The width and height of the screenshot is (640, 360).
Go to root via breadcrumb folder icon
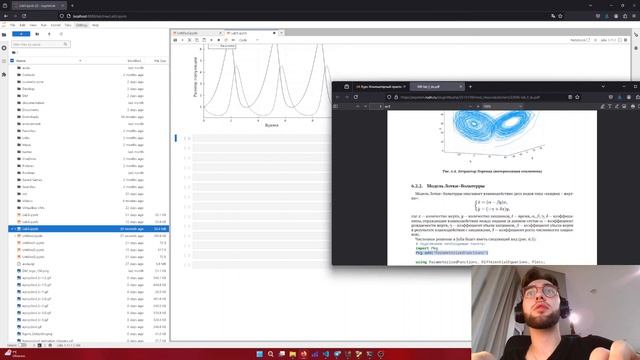(14, 53)
